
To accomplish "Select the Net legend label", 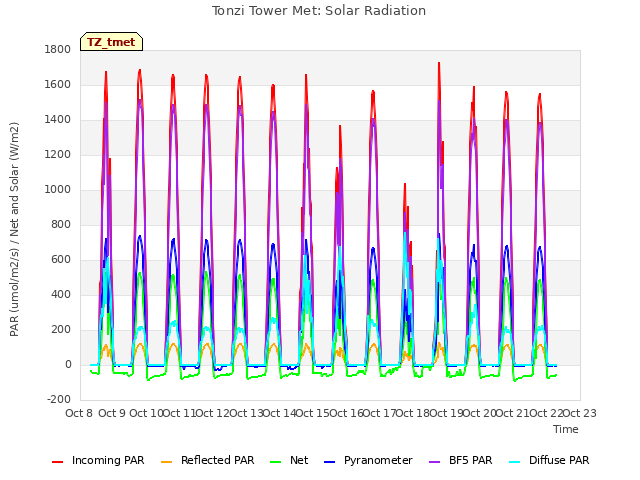I will (299, 460).
